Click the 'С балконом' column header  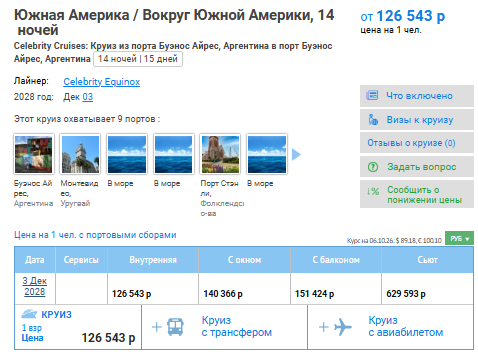point(336,260)
